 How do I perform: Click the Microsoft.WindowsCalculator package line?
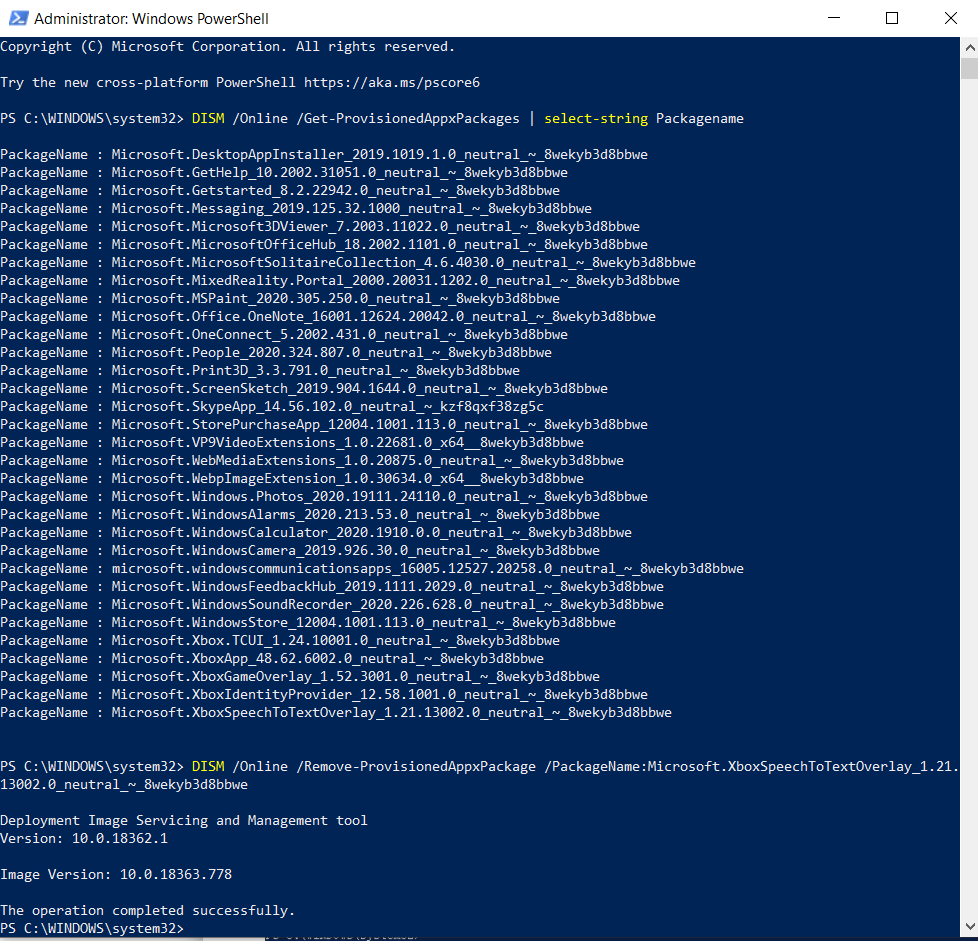pyautogui.click(x=316, y=532)
